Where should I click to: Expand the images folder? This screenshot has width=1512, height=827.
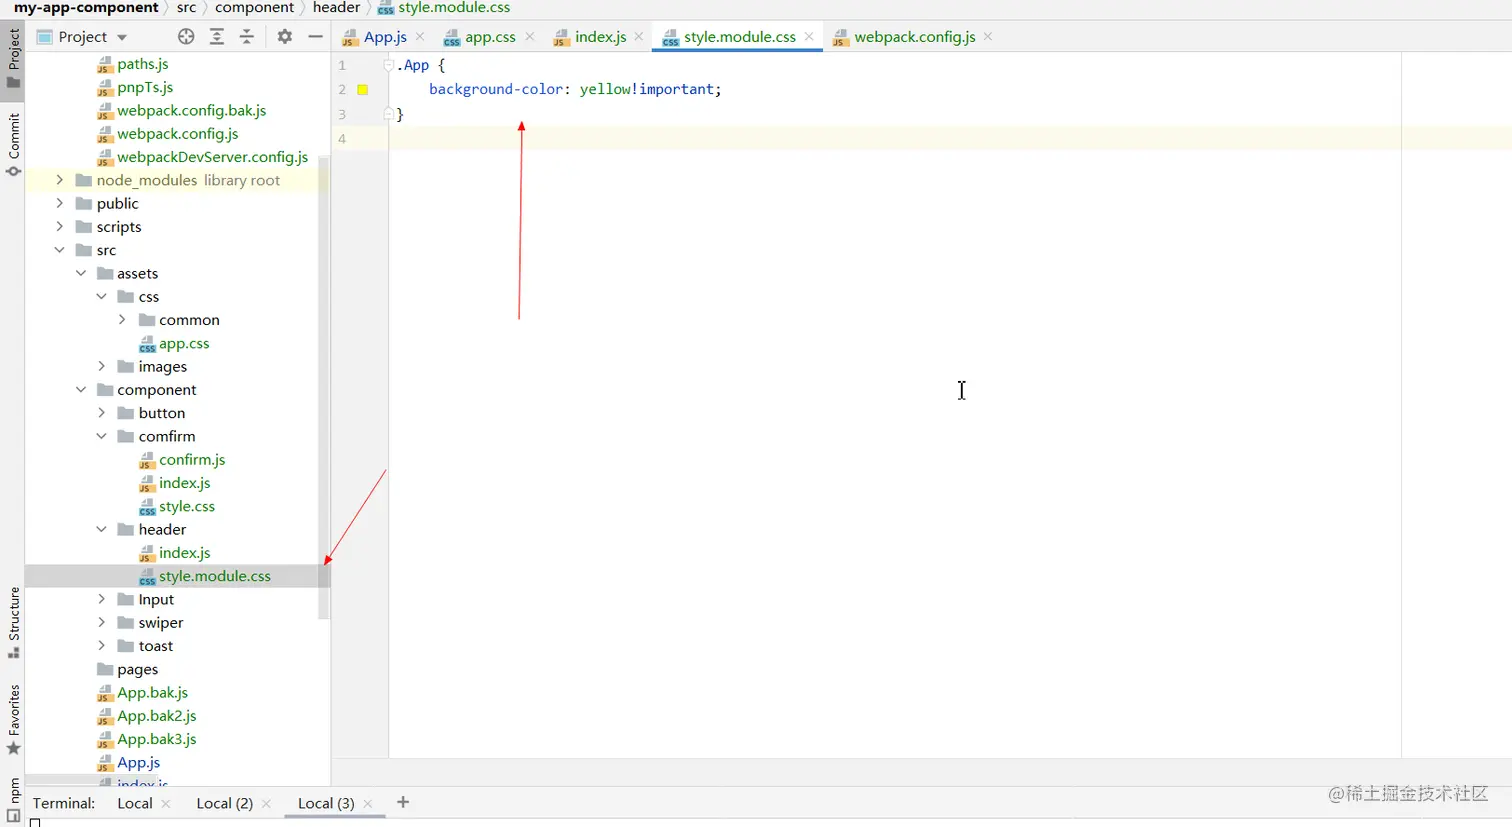pos(102,367)
